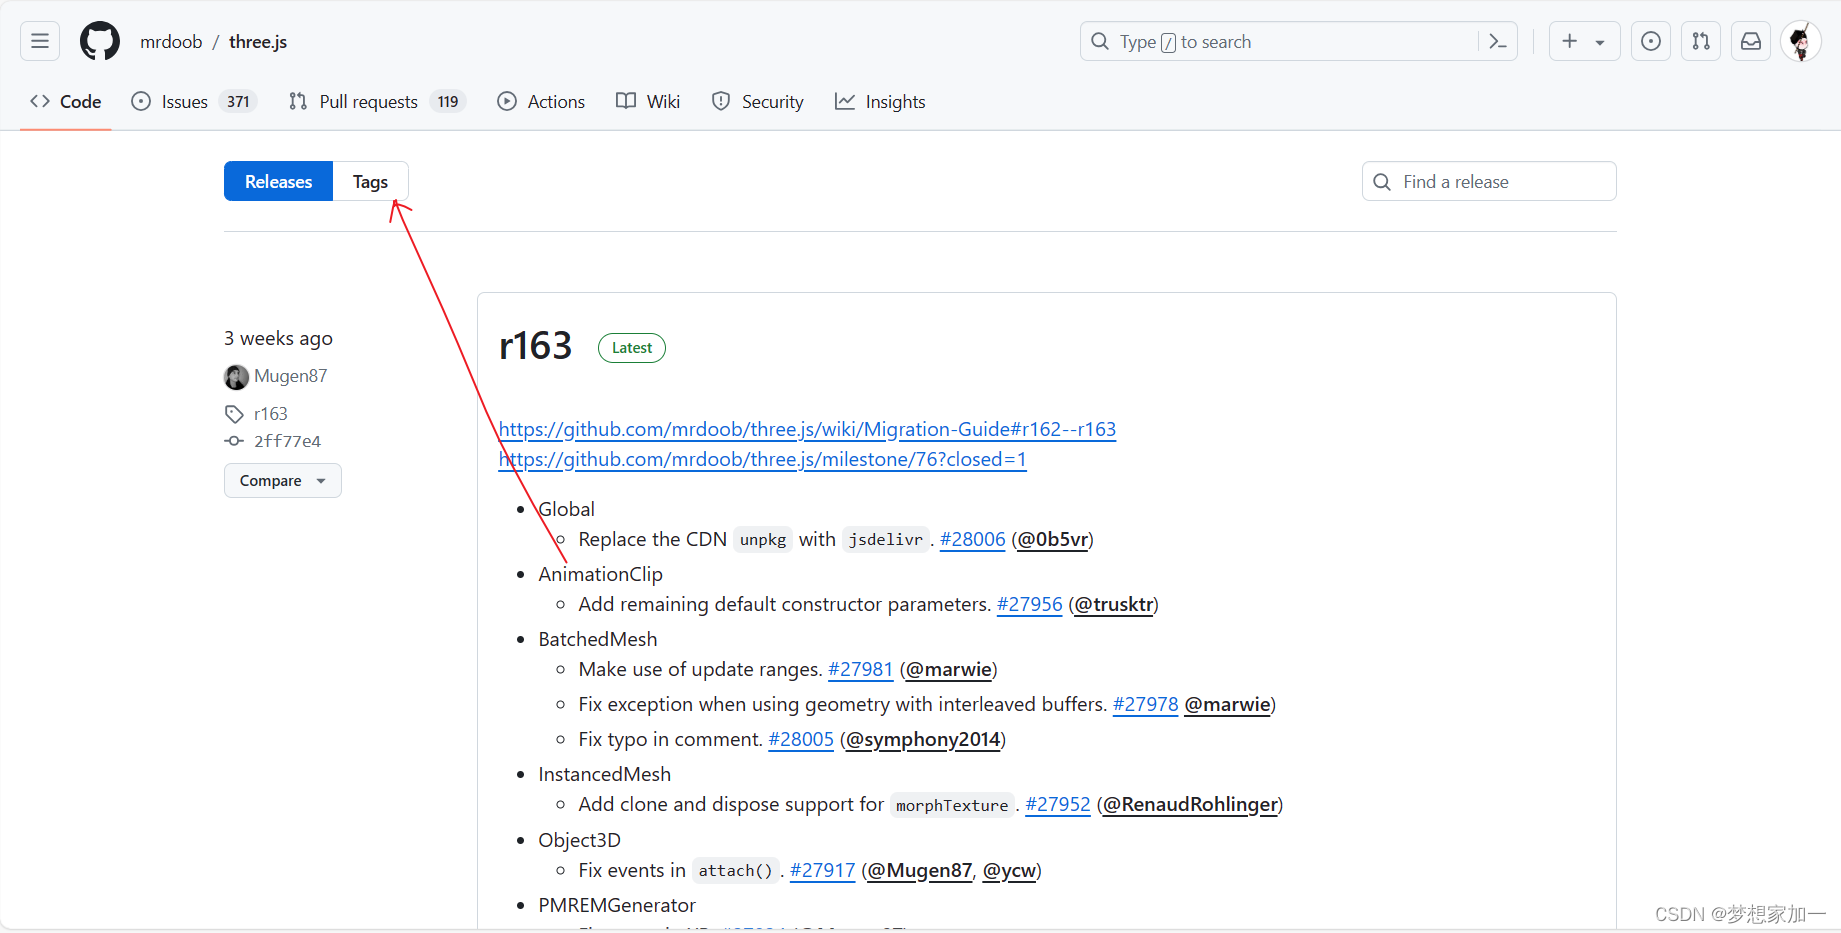Open pull request #28005
This screenshot has width=1841, height=933.
pyautogui.click(x=800, y=739)
